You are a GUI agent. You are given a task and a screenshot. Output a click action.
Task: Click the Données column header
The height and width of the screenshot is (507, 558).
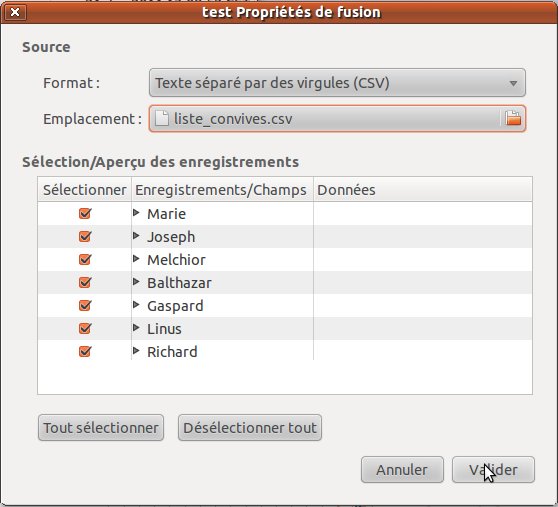[423, 190]
